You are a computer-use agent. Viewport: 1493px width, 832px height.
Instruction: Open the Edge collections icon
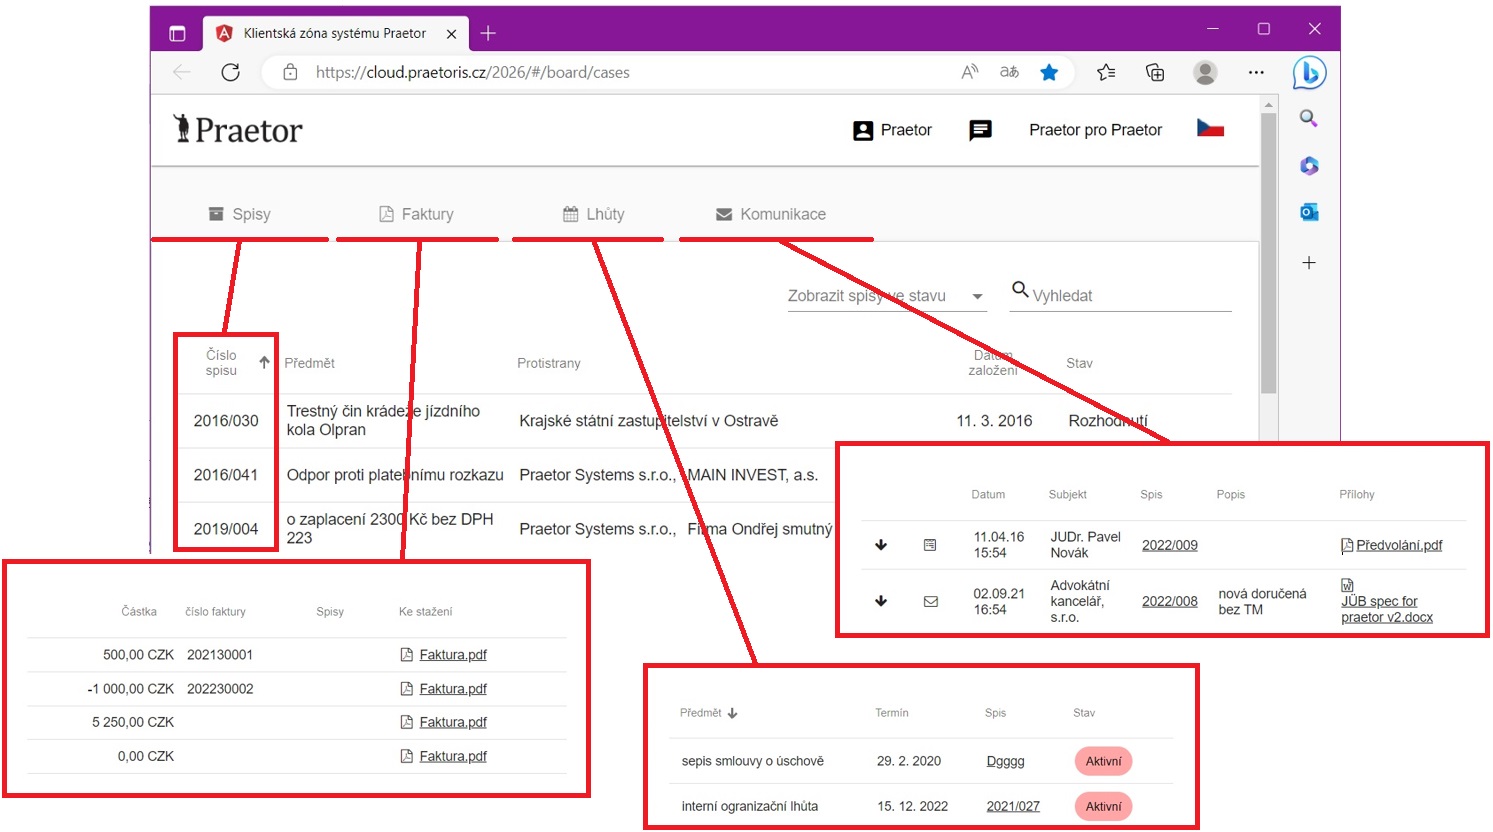pos(1155,72)
